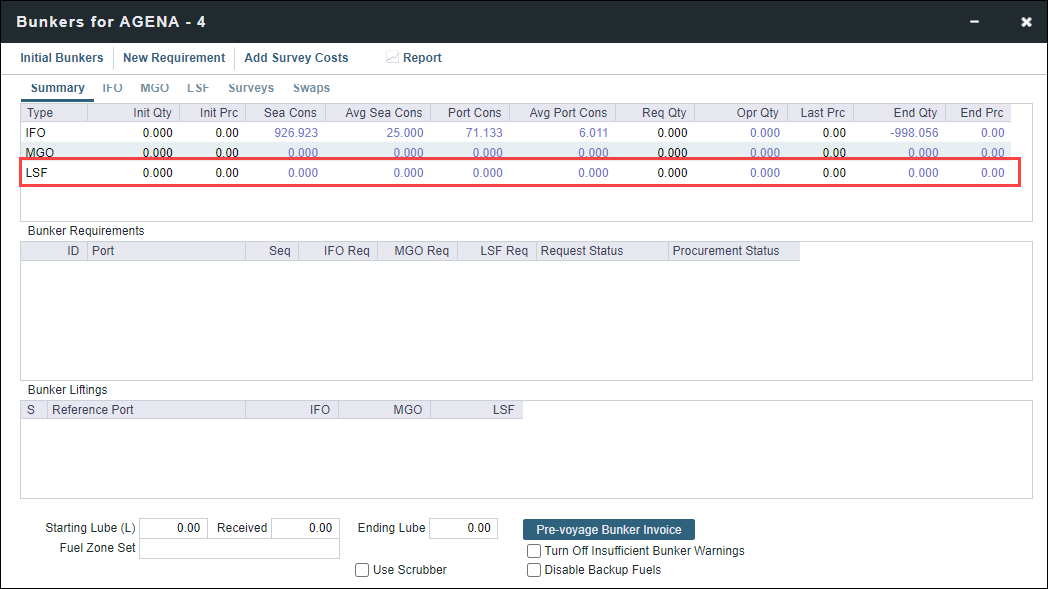This screenshot has height=589, width=1048.
Task: Minimize the Bunkers window
Action: pyautogui.click(x=975, y=21)
